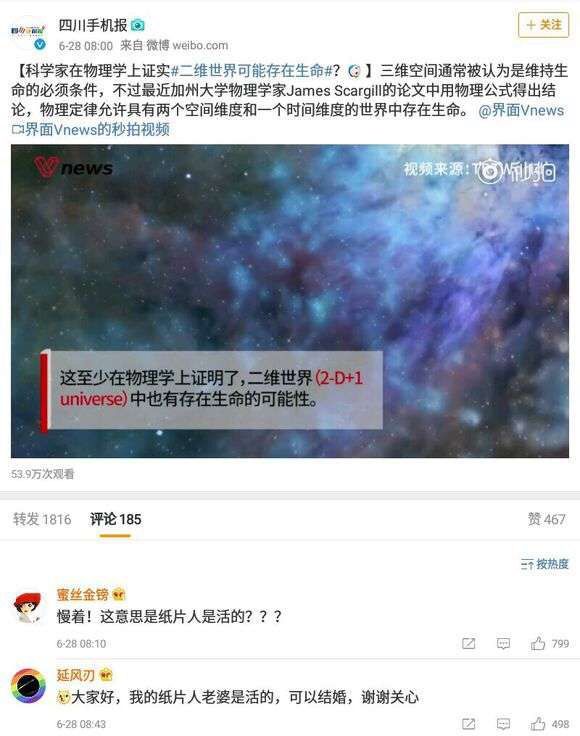Image resolution: width=580 pixels, height=736 pixels.
Task: Open the 蜜丝金镑 username link
Action: pyautogui.click(x=83, y=594)
